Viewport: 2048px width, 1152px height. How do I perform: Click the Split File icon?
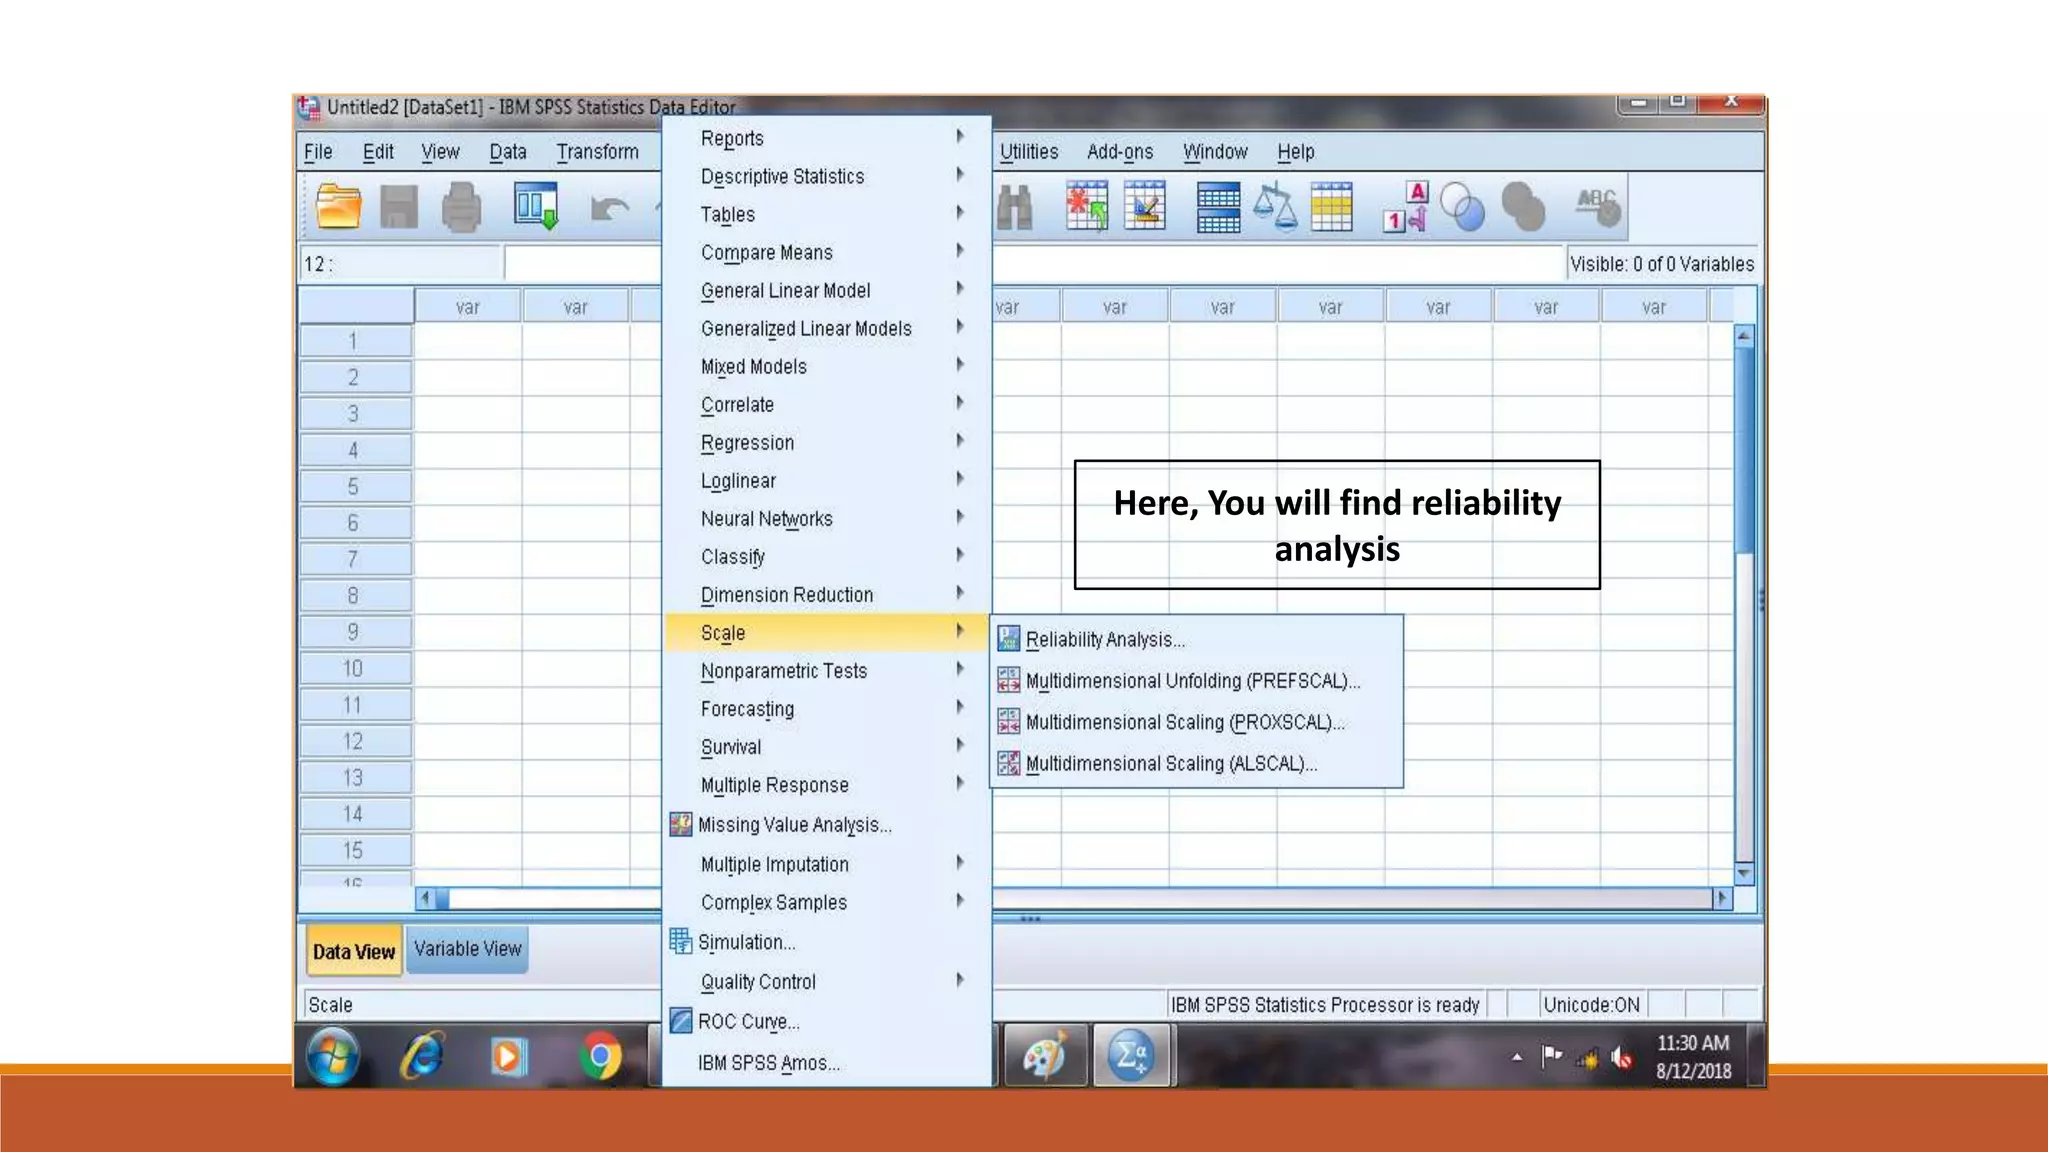click(x=1218, y=207)
